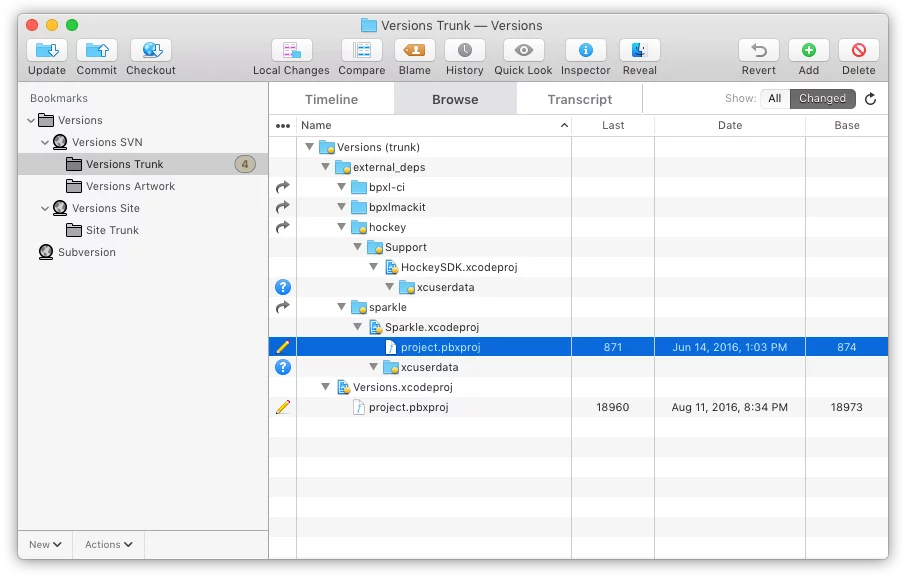The image size is (906, 581).
Task: Collapse the hockey folder tree node
Action: [x=342, y=228]
